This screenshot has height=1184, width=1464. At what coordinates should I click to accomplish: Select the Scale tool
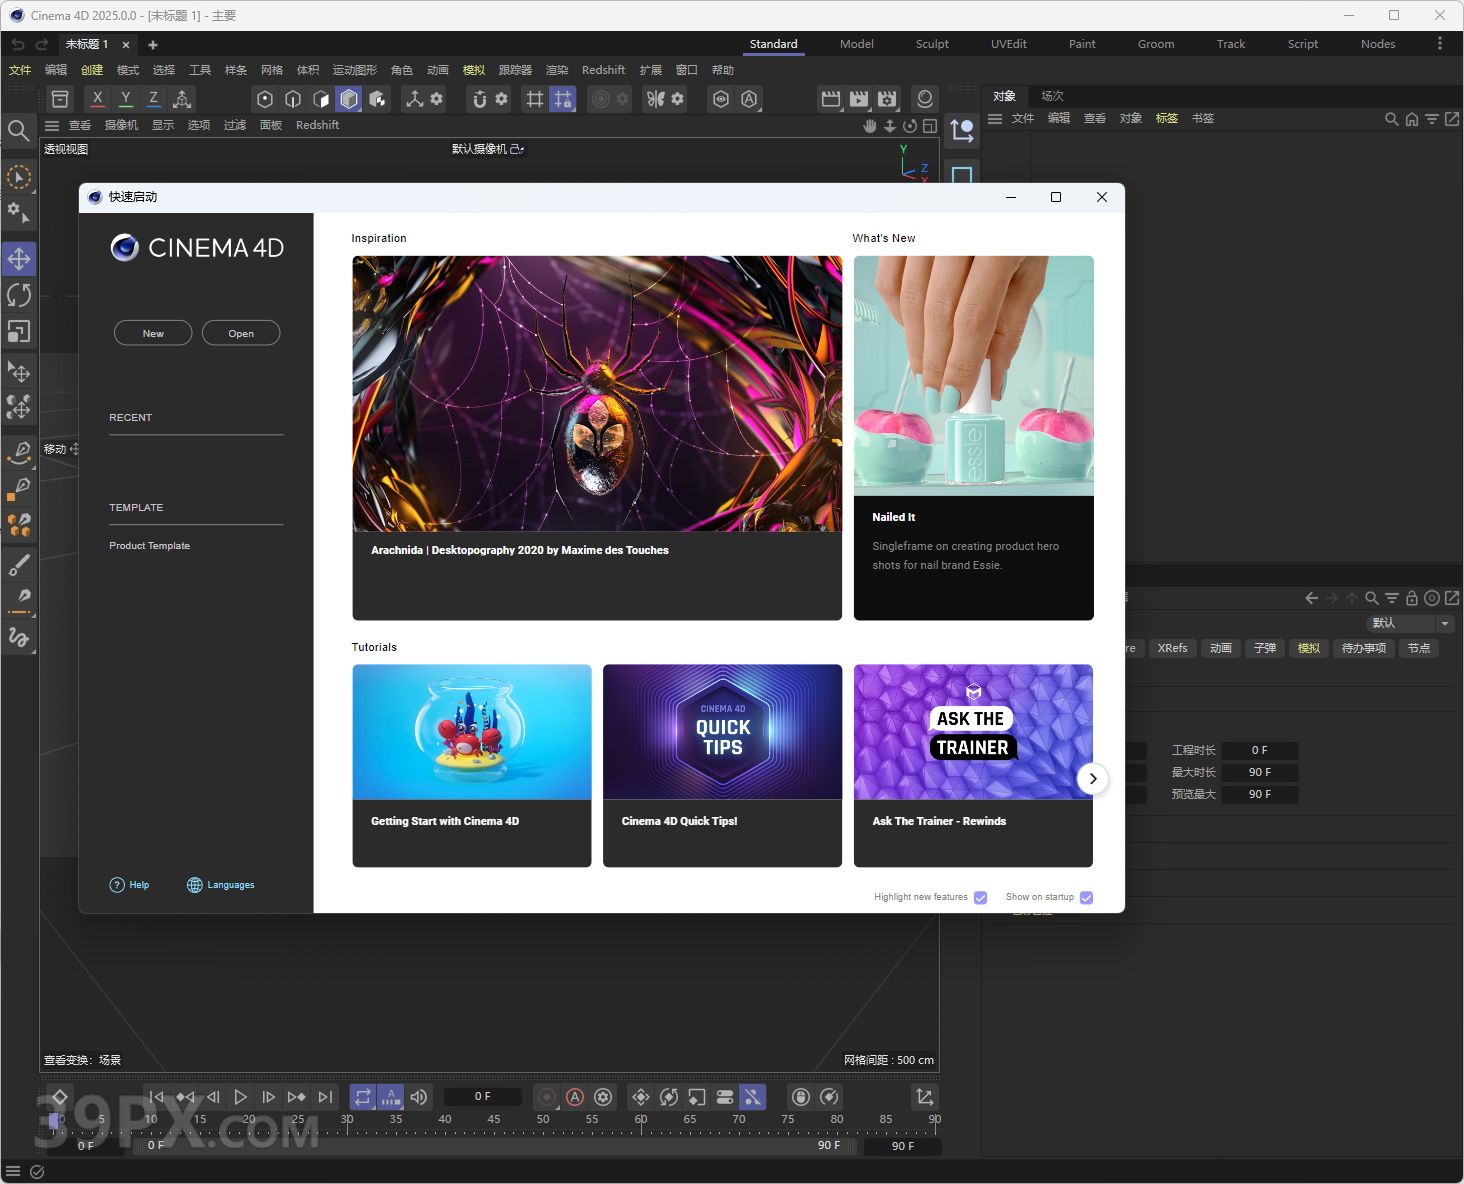click(19, 332)
